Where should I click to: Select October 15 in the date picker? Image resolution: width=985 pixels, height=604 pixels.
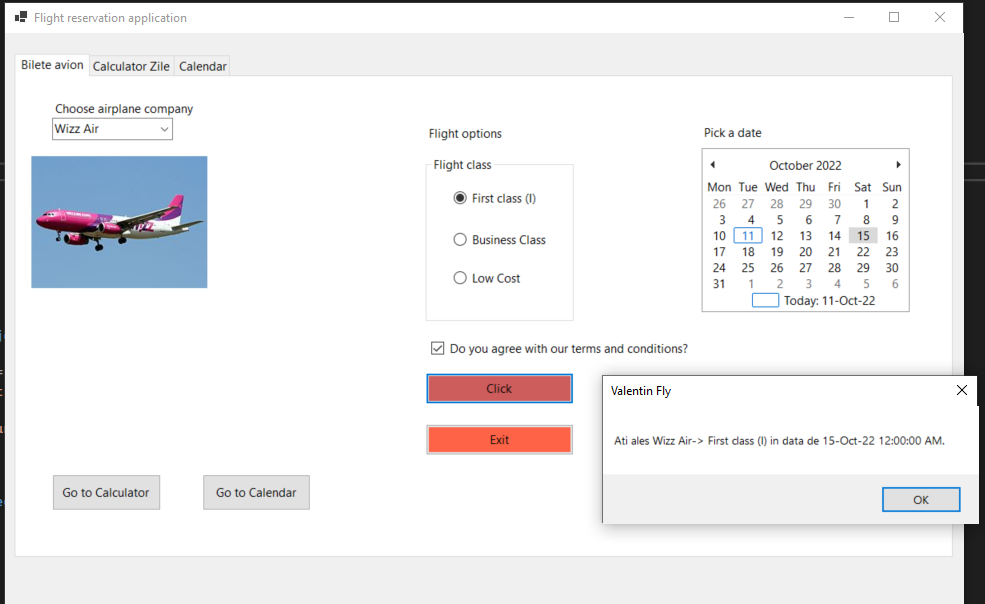pos(862,235)
